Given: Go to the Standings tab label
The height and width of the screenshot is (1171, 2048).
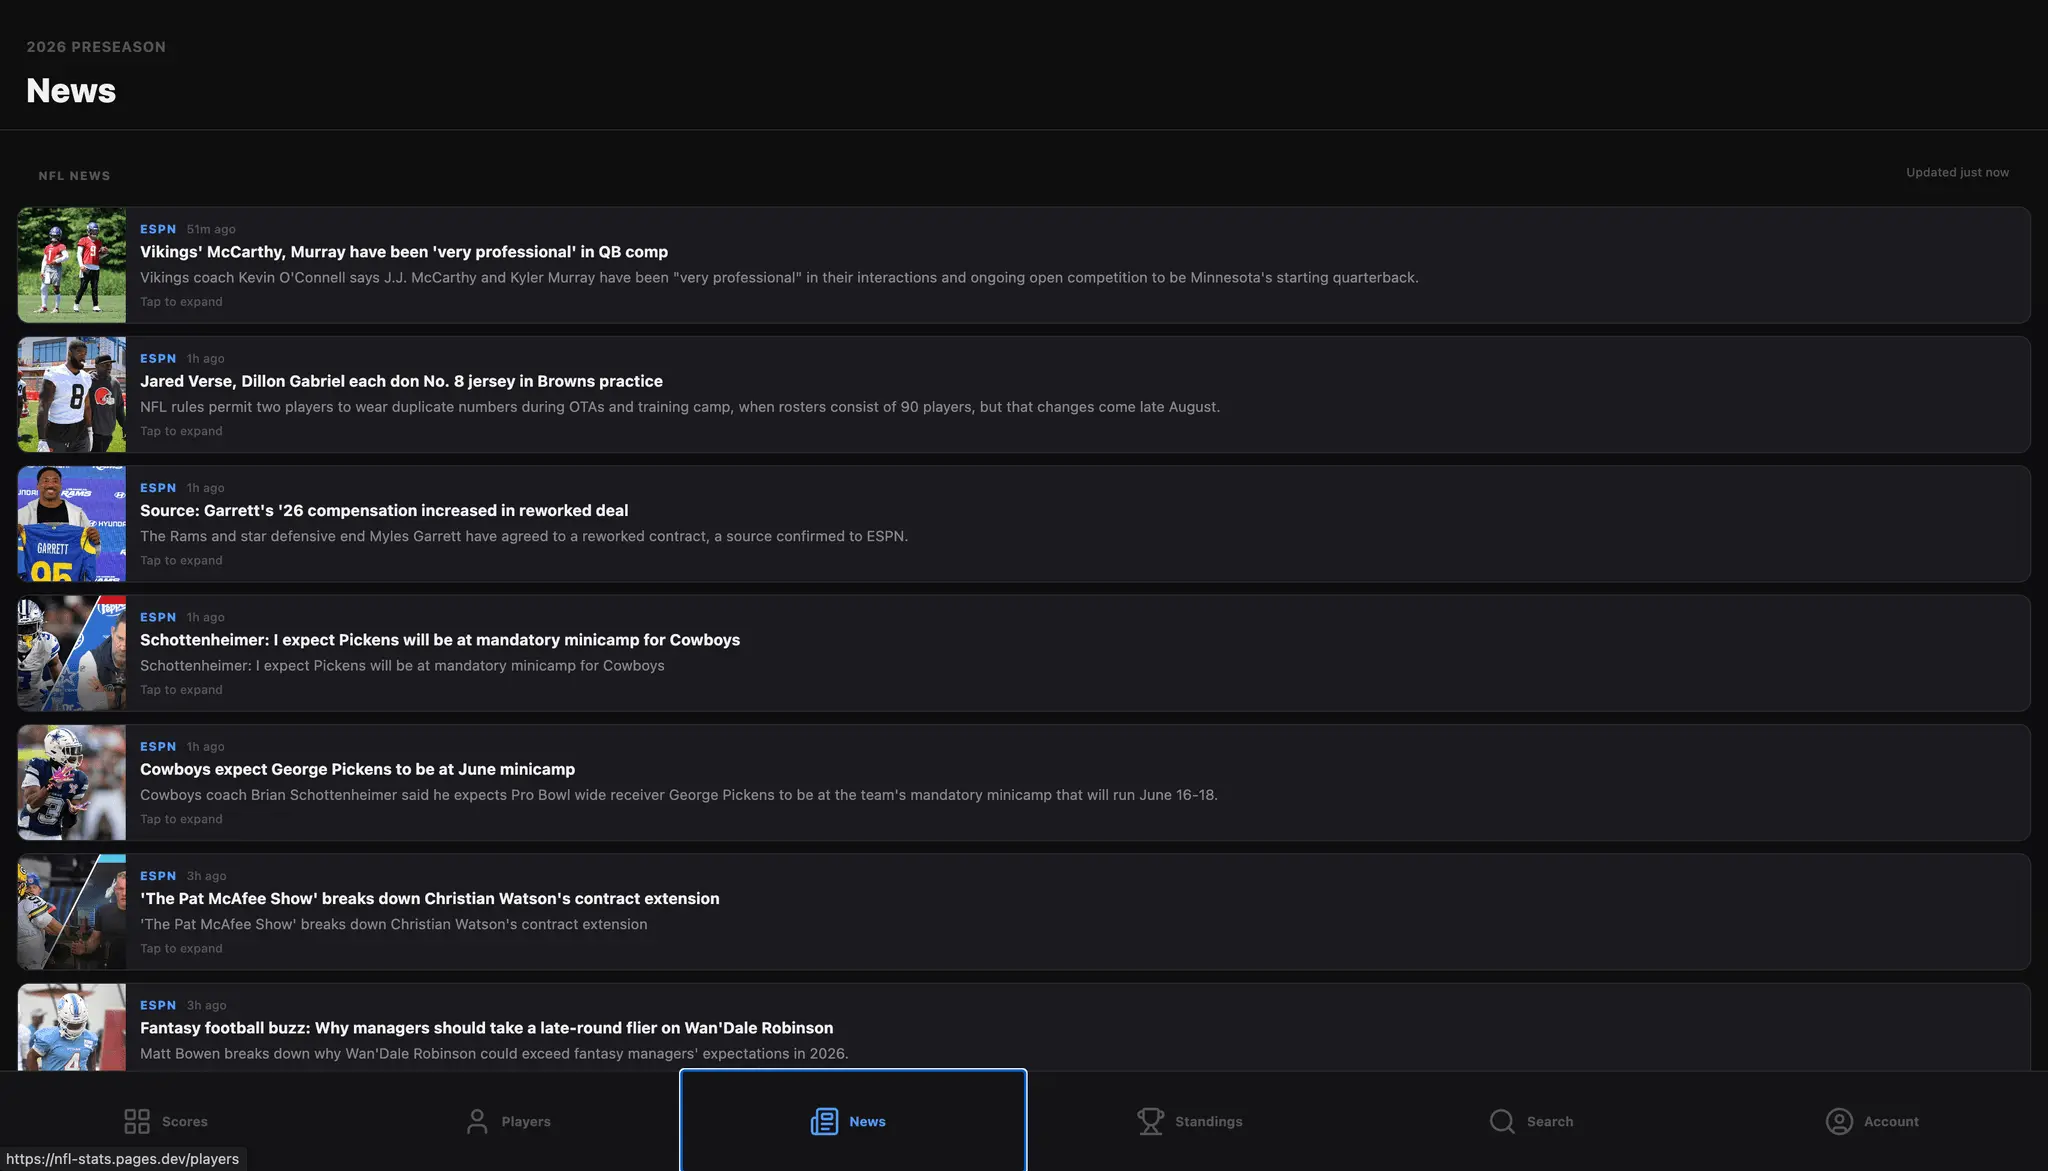Looking at the screenshot, I should click(x=1208, y=1122).
